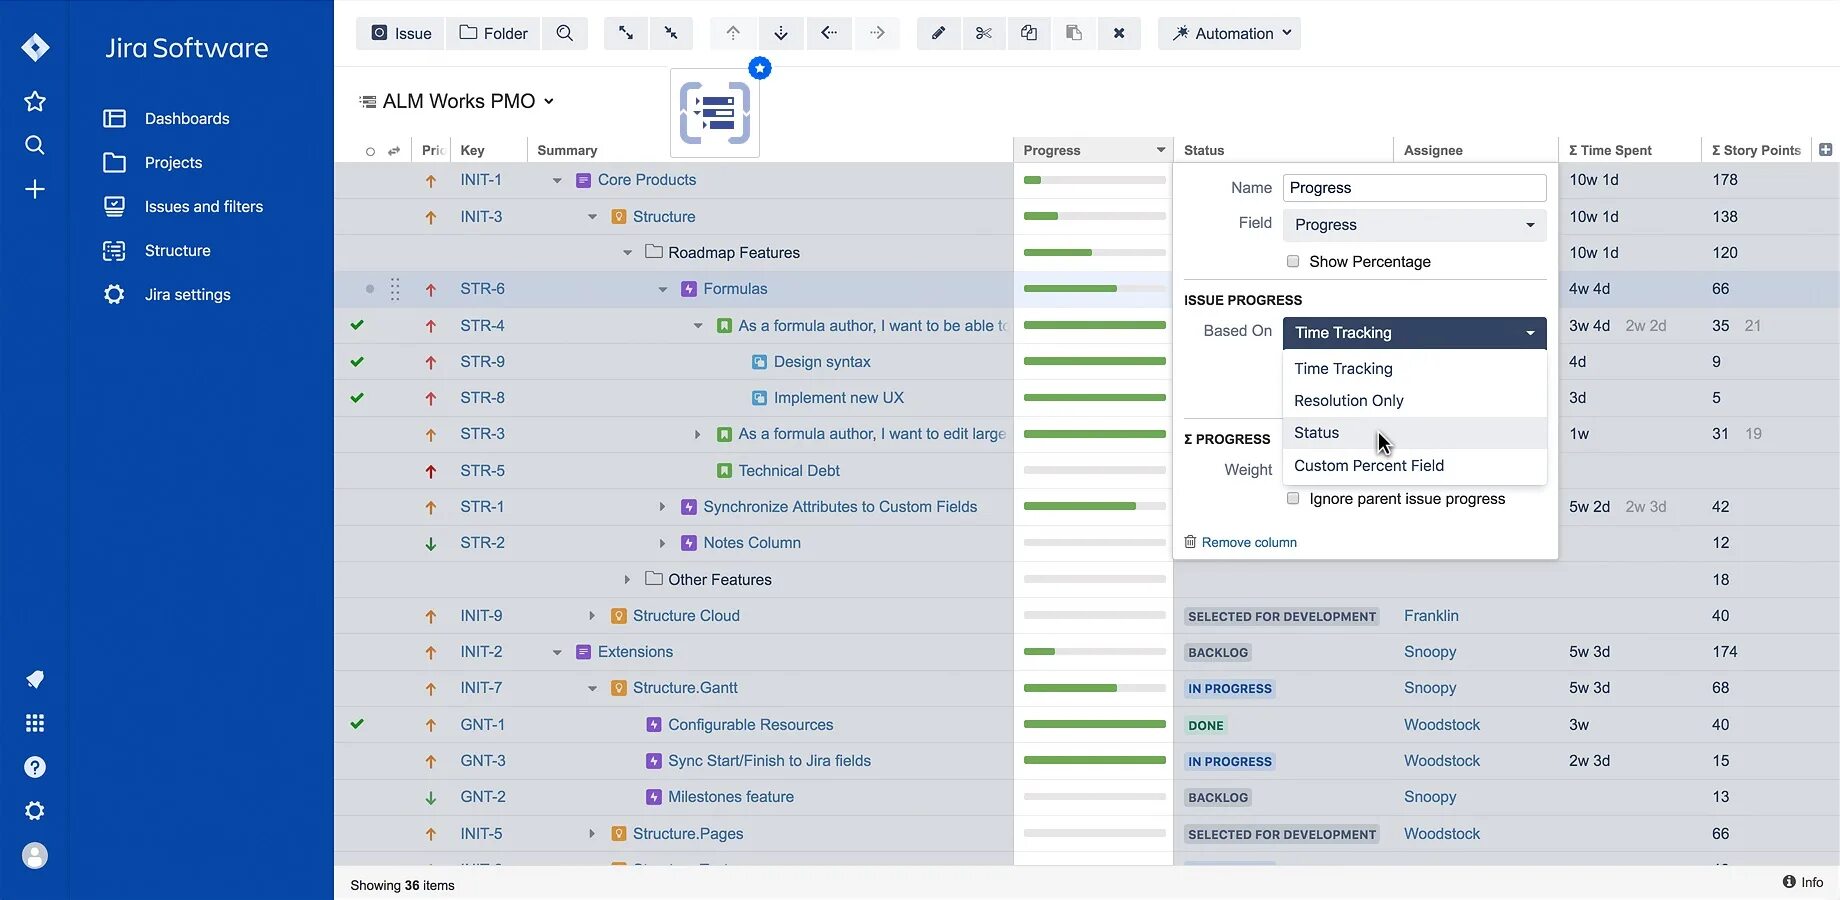The image size is (1840, 900).
Task: Check Ignore parent issue progress
Action: click(1293, 498)
